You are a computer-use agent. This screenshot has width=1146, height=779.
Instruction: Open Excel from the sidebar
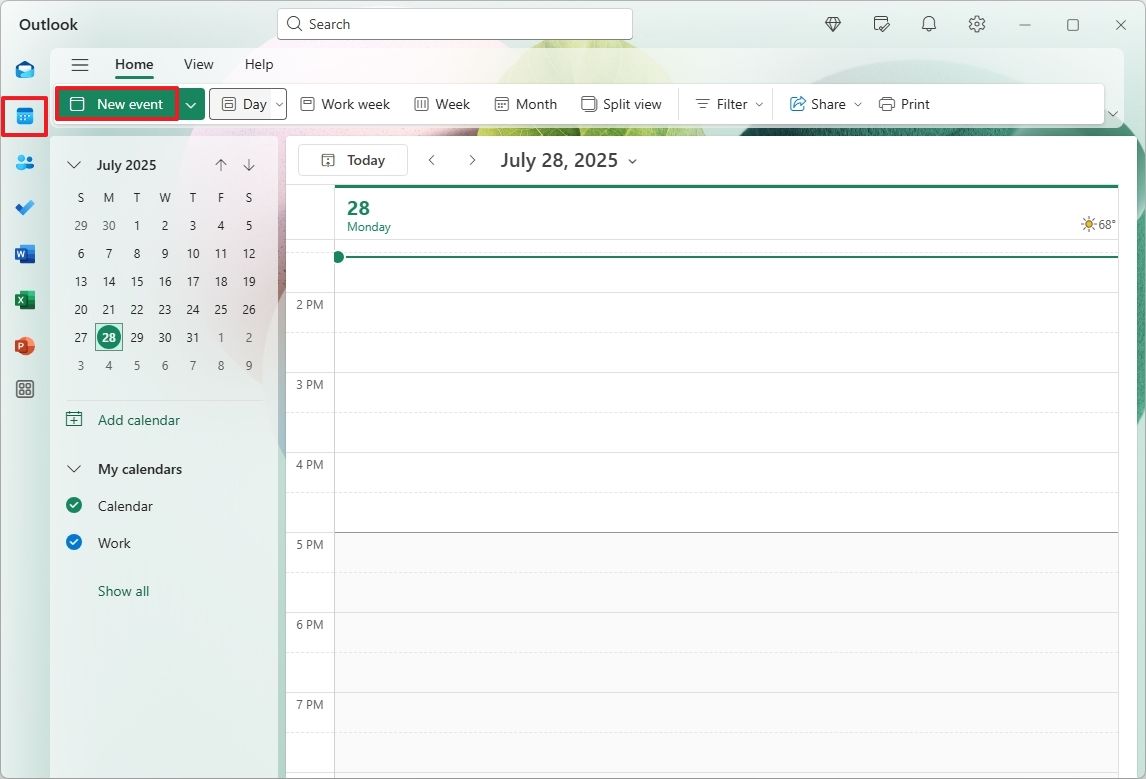[x=24, y=299]
